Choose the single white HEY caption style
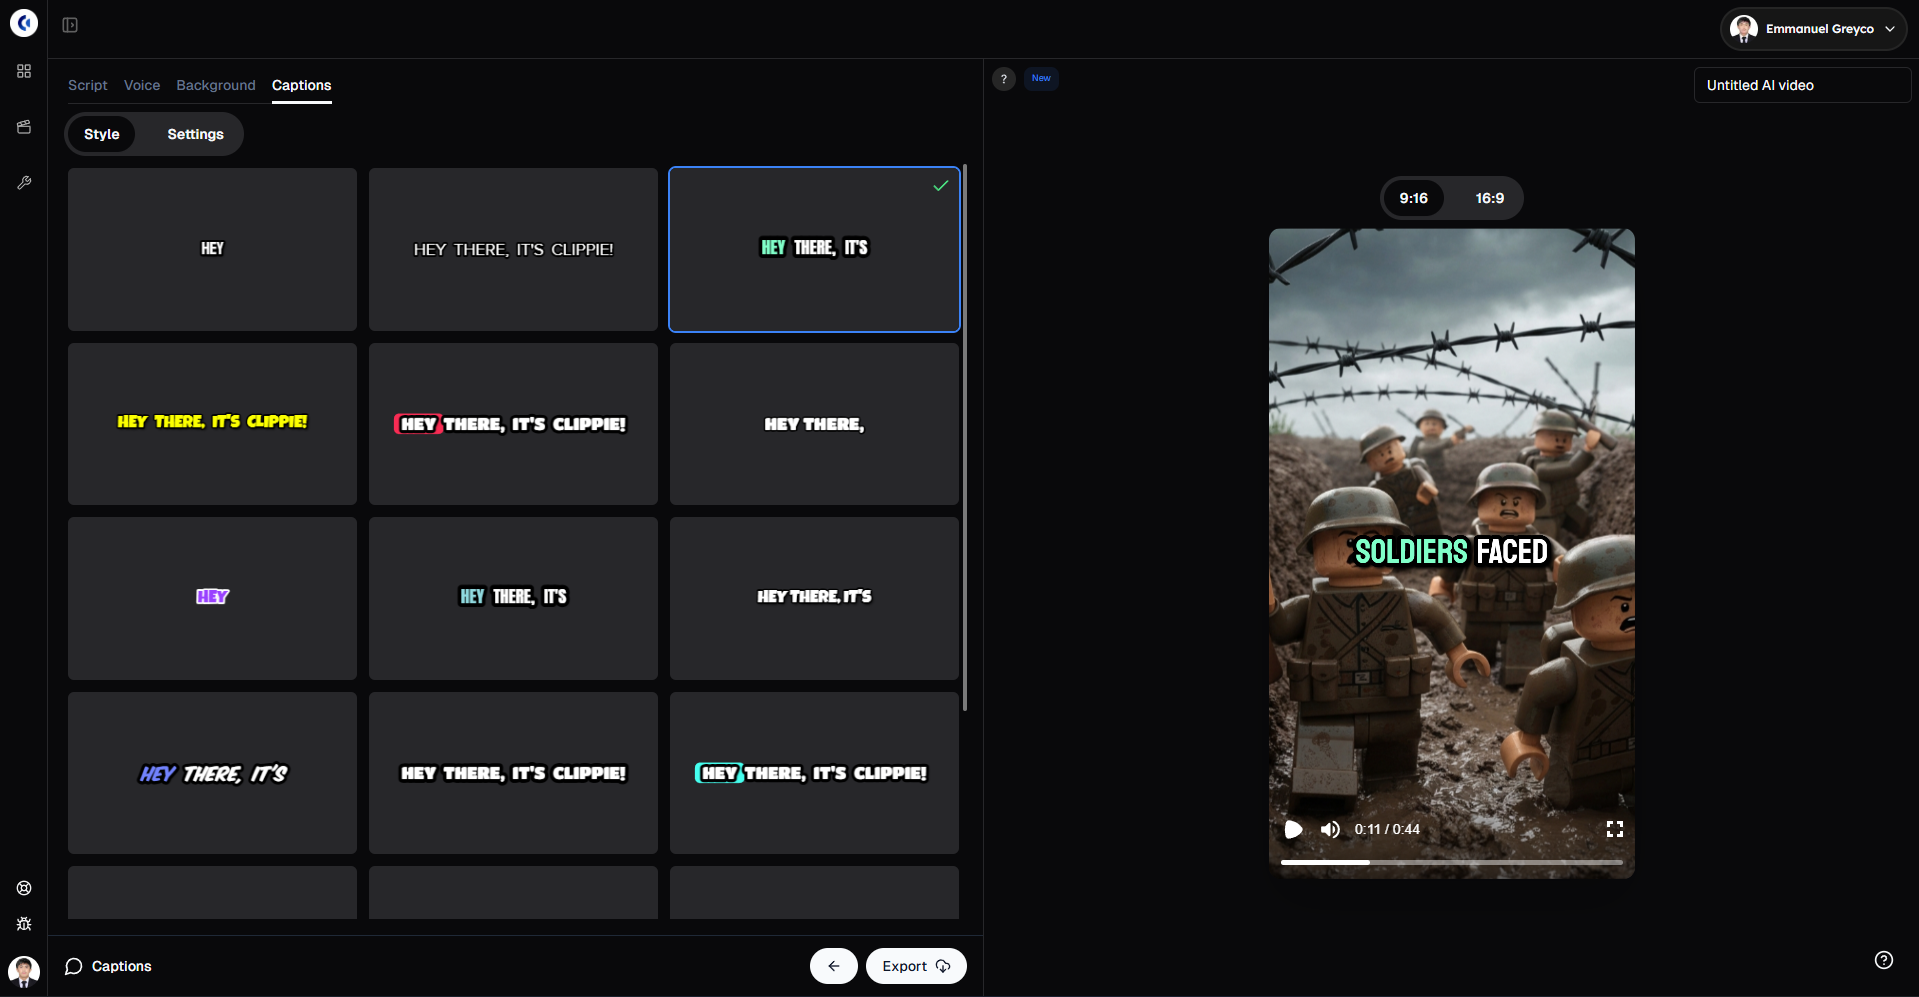 point(212,249)
